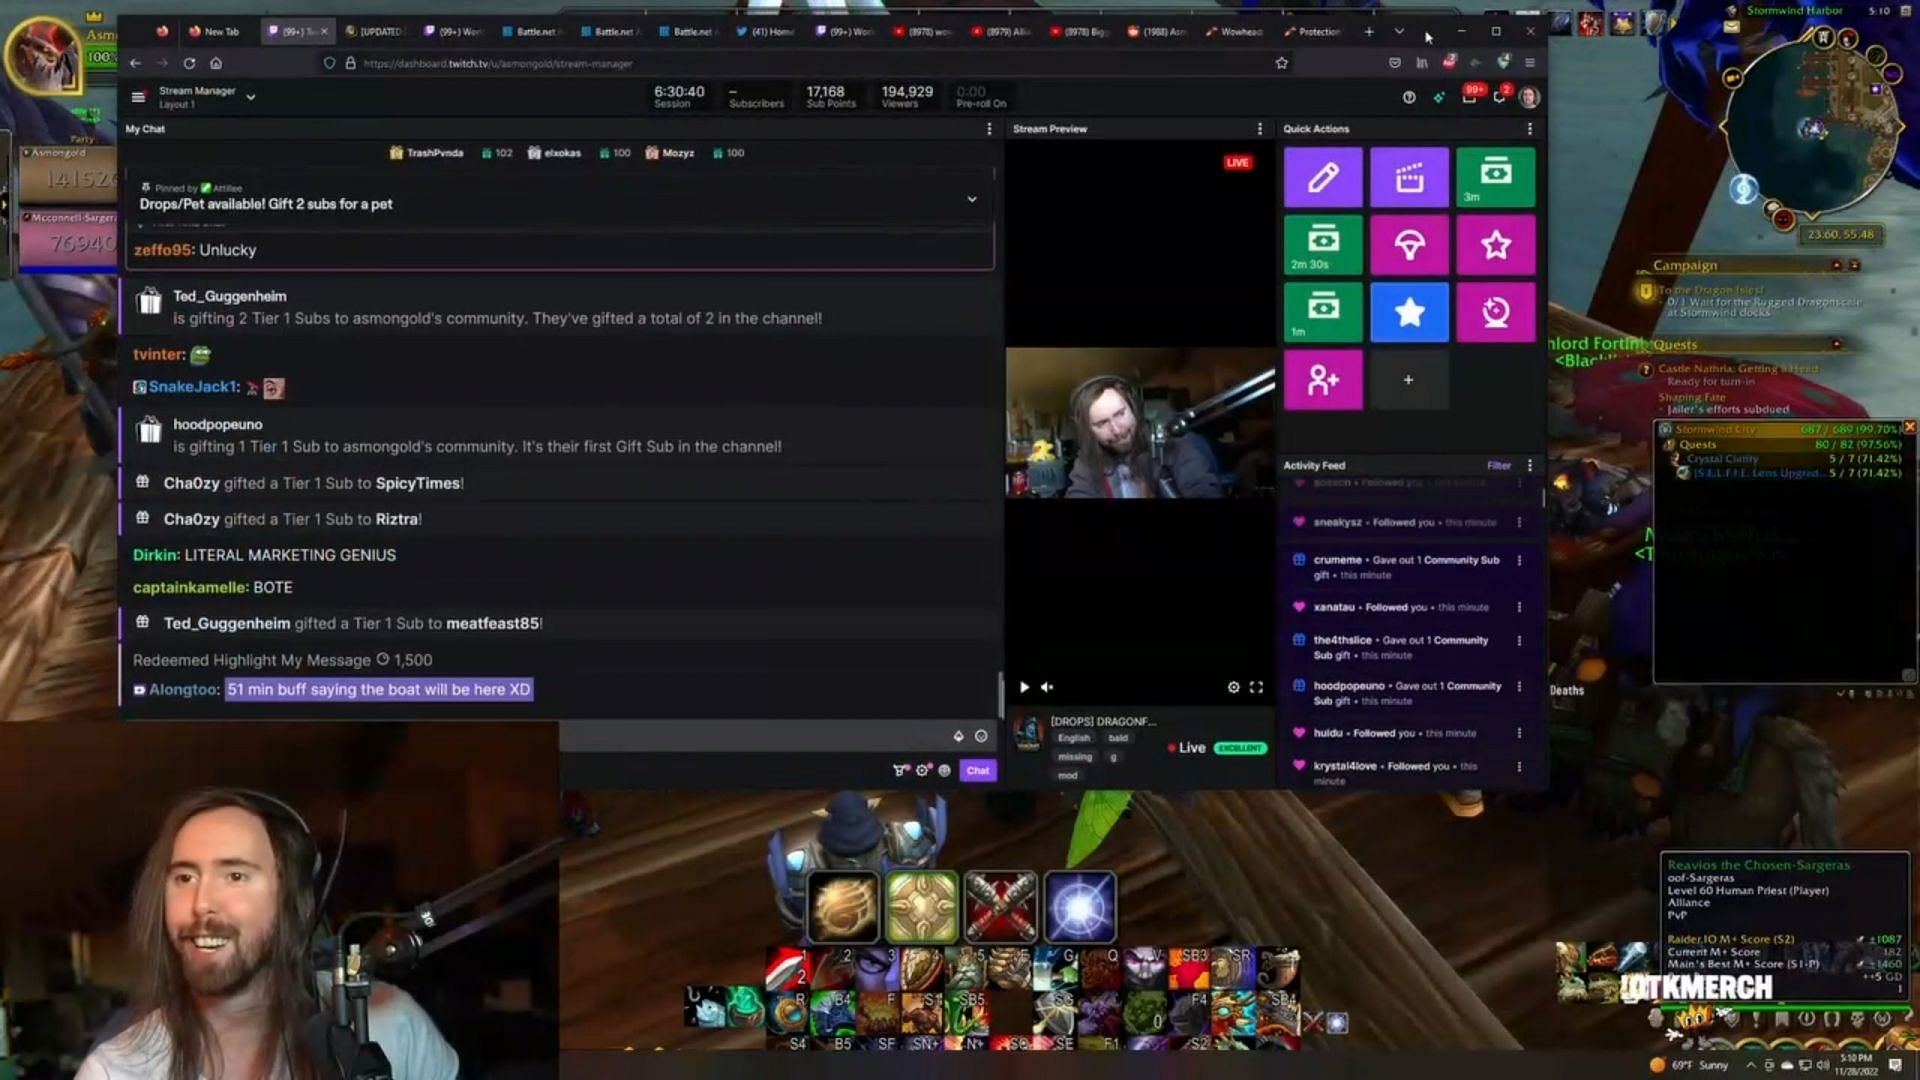Open the emote picker in chat input
The image size is (1920, 1080).
coord(981,736)
